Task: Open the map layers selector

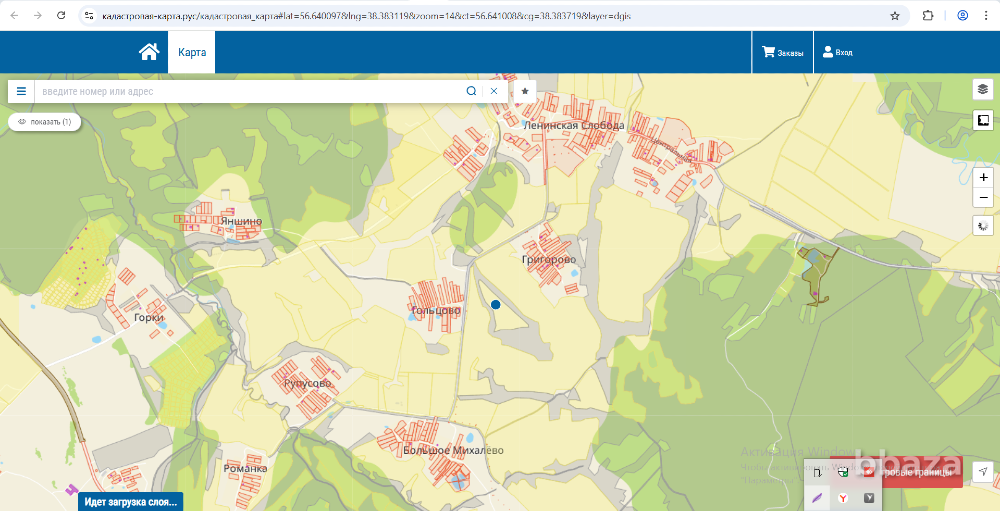Action: tap(983, 89)
